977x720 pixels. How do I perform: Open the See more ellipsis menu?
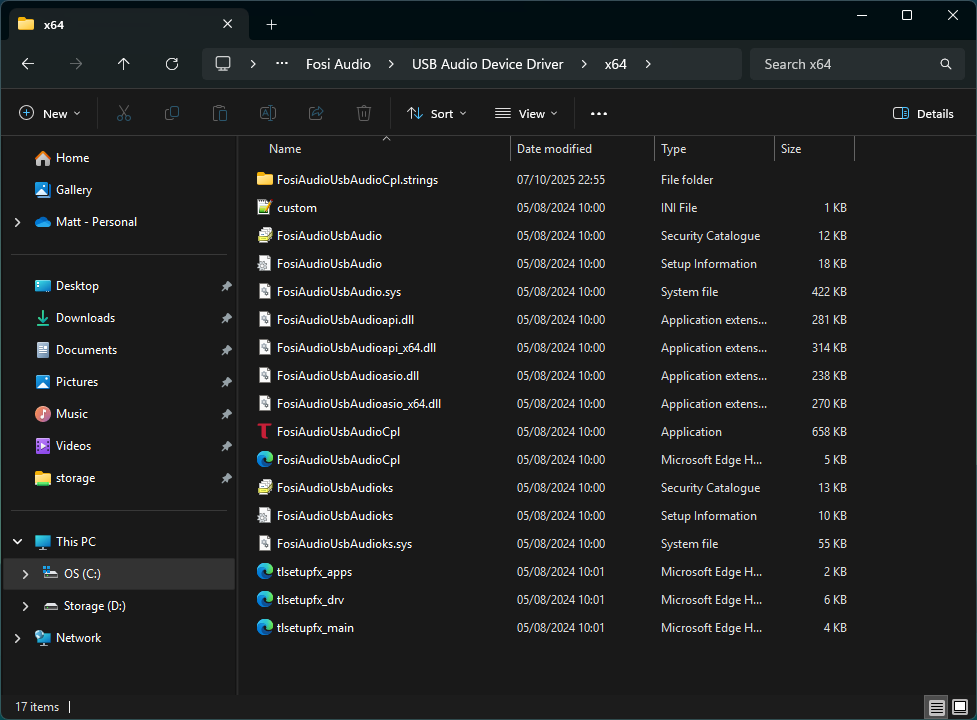599,114
